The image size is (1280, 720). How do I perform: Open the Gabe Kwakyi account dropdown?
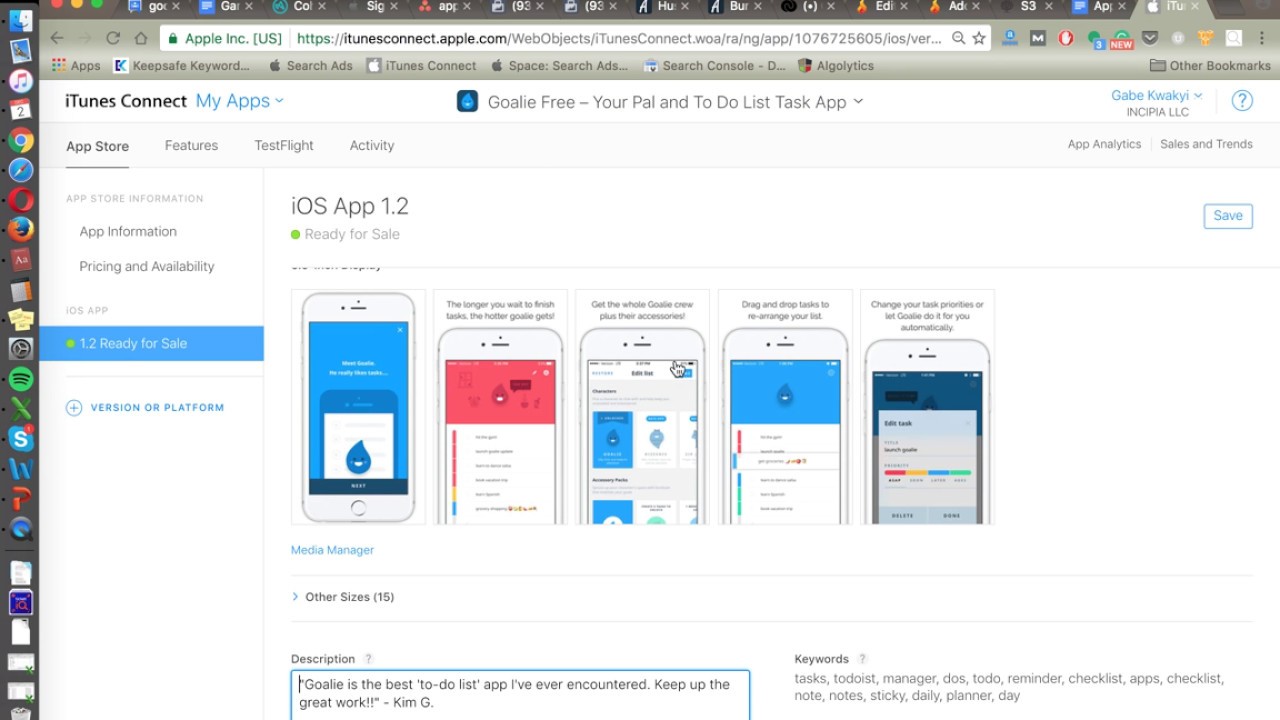(1157, 96)
